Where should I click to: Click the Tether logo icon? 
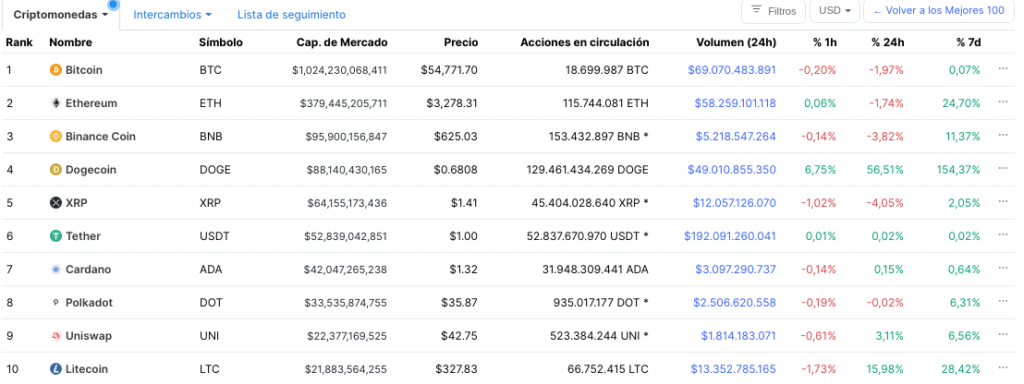coord(56,236)
